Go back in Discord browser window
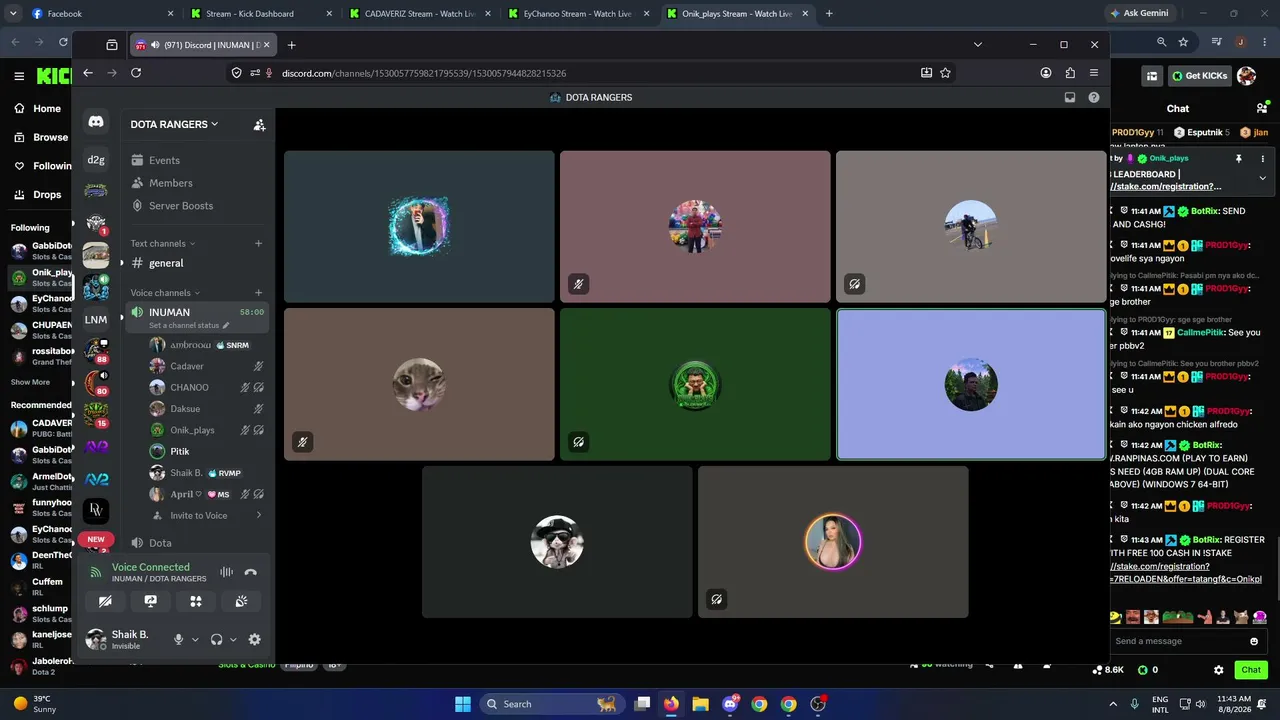This screenshot has width=1280, height=720. tap(88, 73)
